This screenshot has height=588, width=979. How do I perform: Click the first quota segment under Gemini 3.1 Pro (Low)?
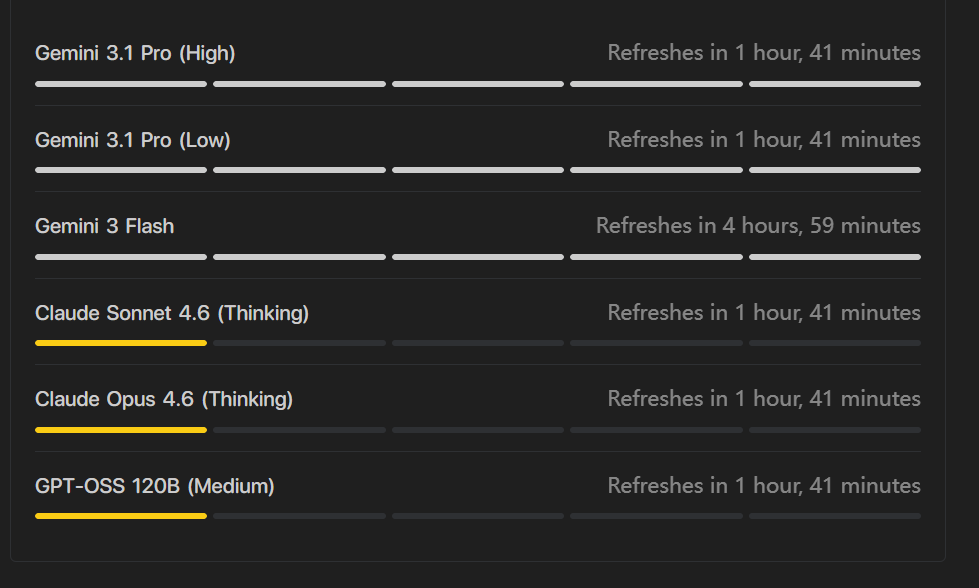pos(121,170)
